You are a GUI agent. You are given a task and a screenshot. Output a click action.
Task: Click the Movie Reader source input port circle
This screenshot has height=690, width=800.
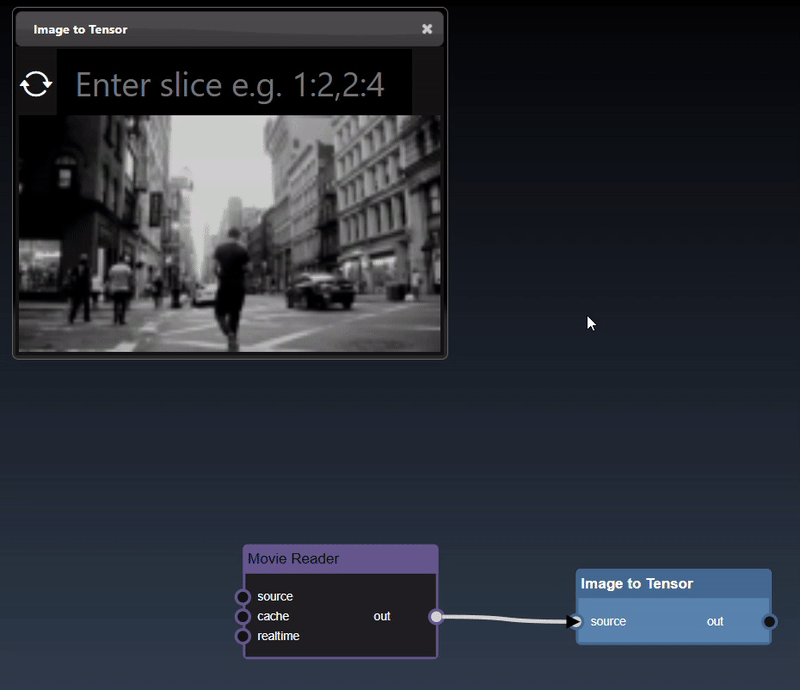click(242, 597)
